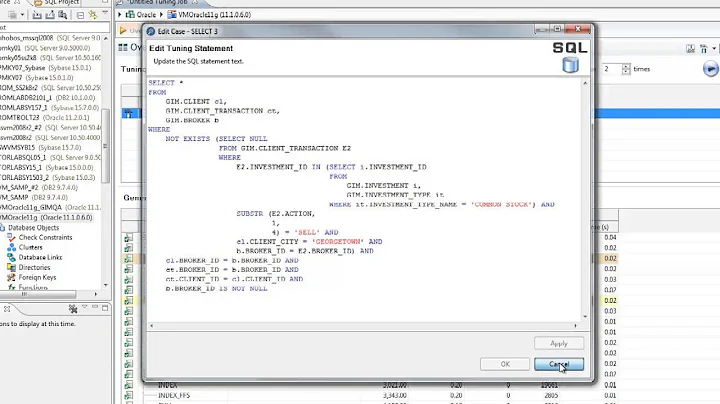
Task: Expand arrow before VMOracle11g breadcrumb
Action: 162,15
